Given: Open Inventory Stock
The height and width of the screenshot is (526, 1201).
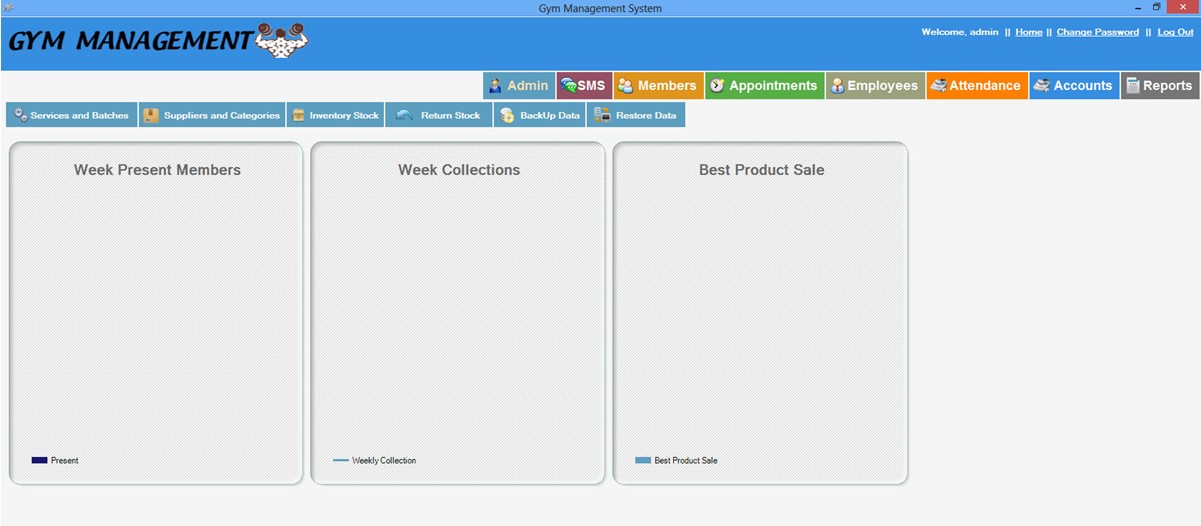Looking at the screenshot, I should click(335, 115).
